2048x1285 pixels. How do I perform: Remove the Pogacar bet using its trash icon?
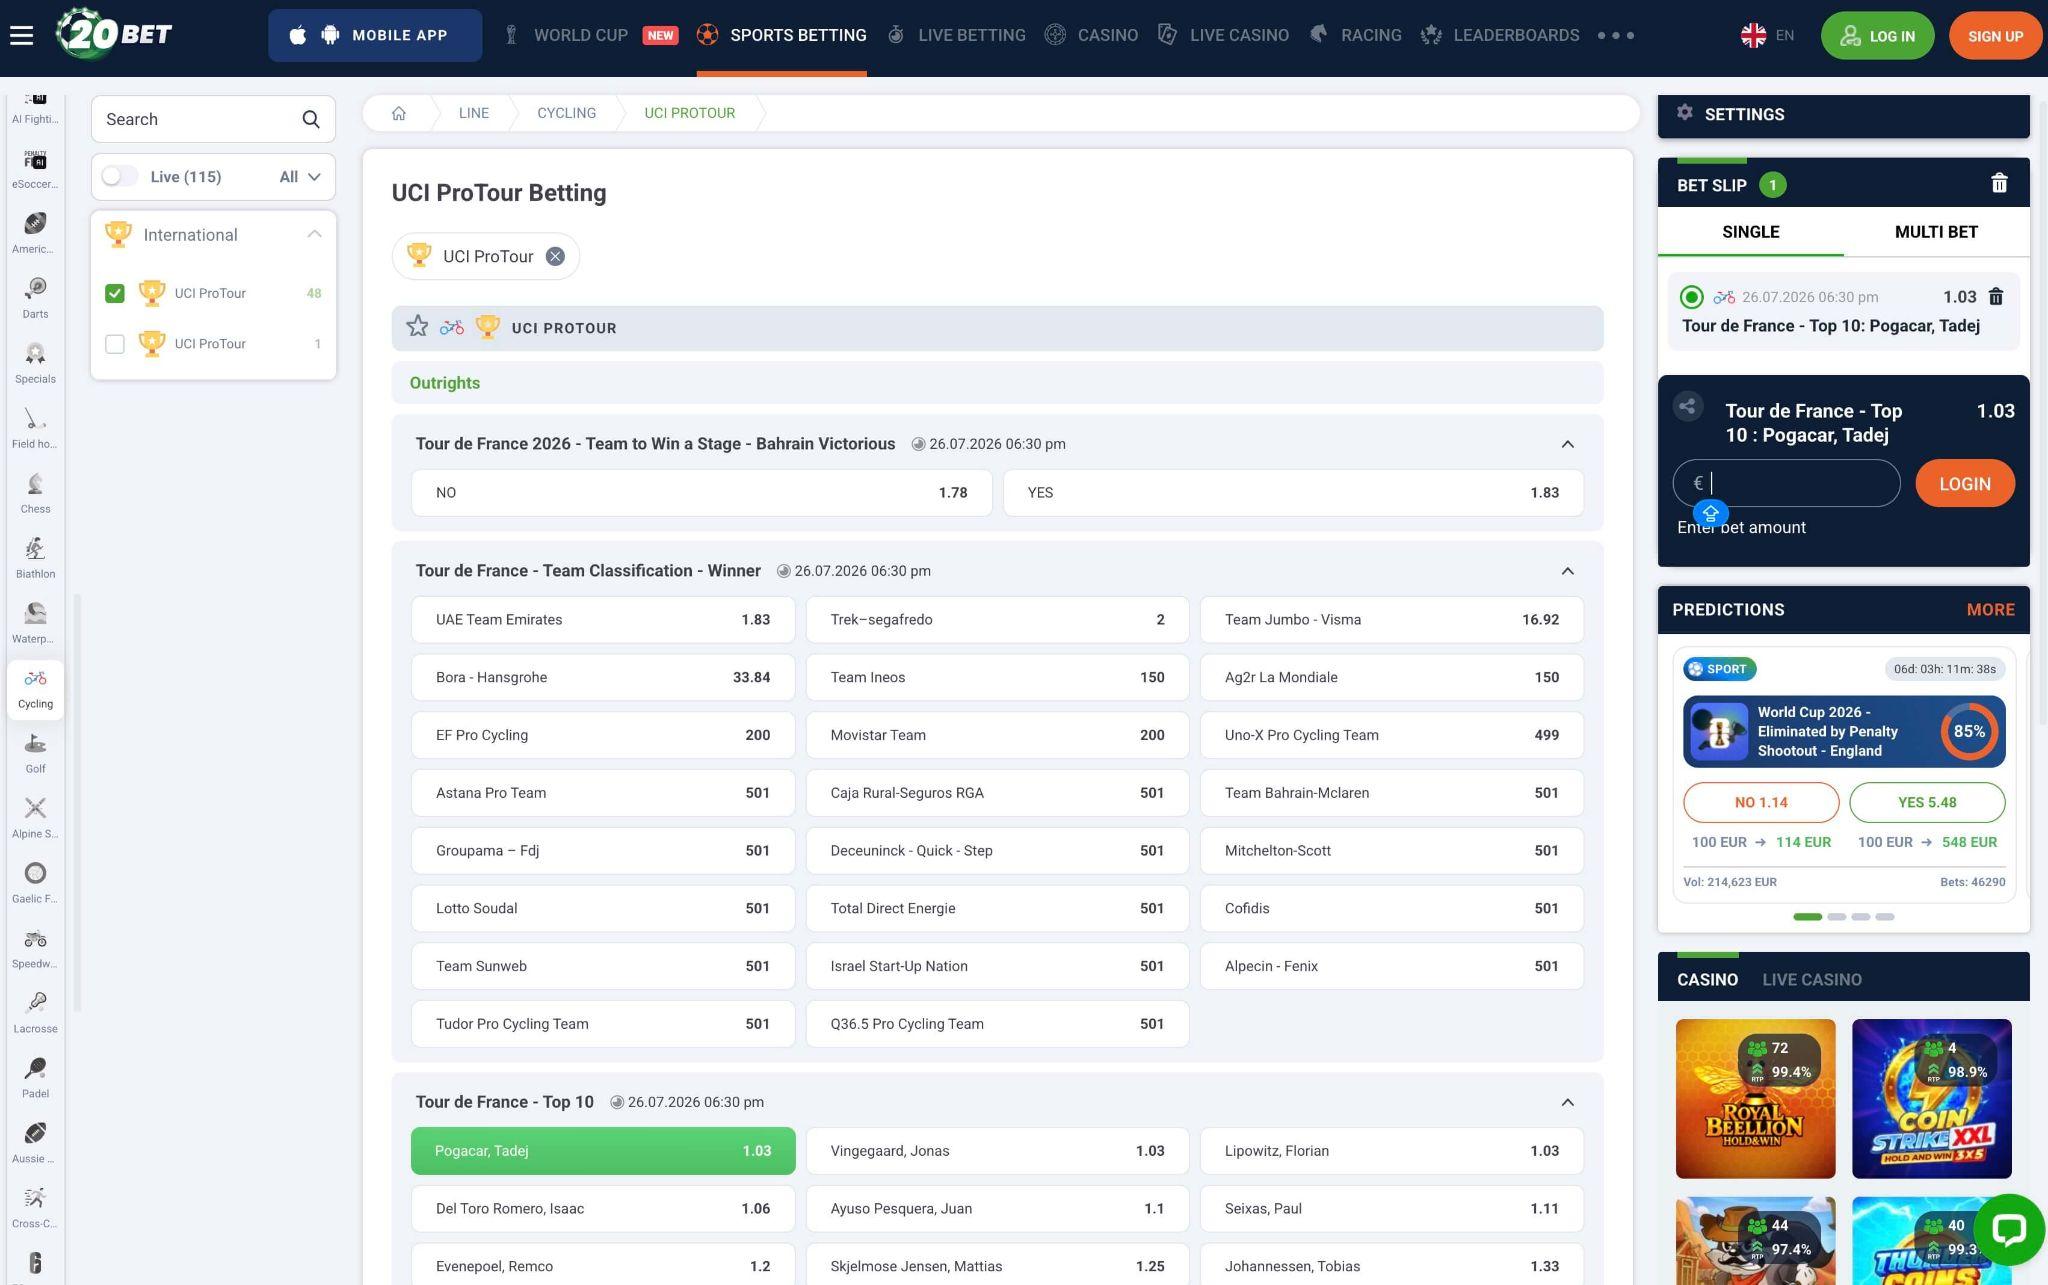(1996, 297)
